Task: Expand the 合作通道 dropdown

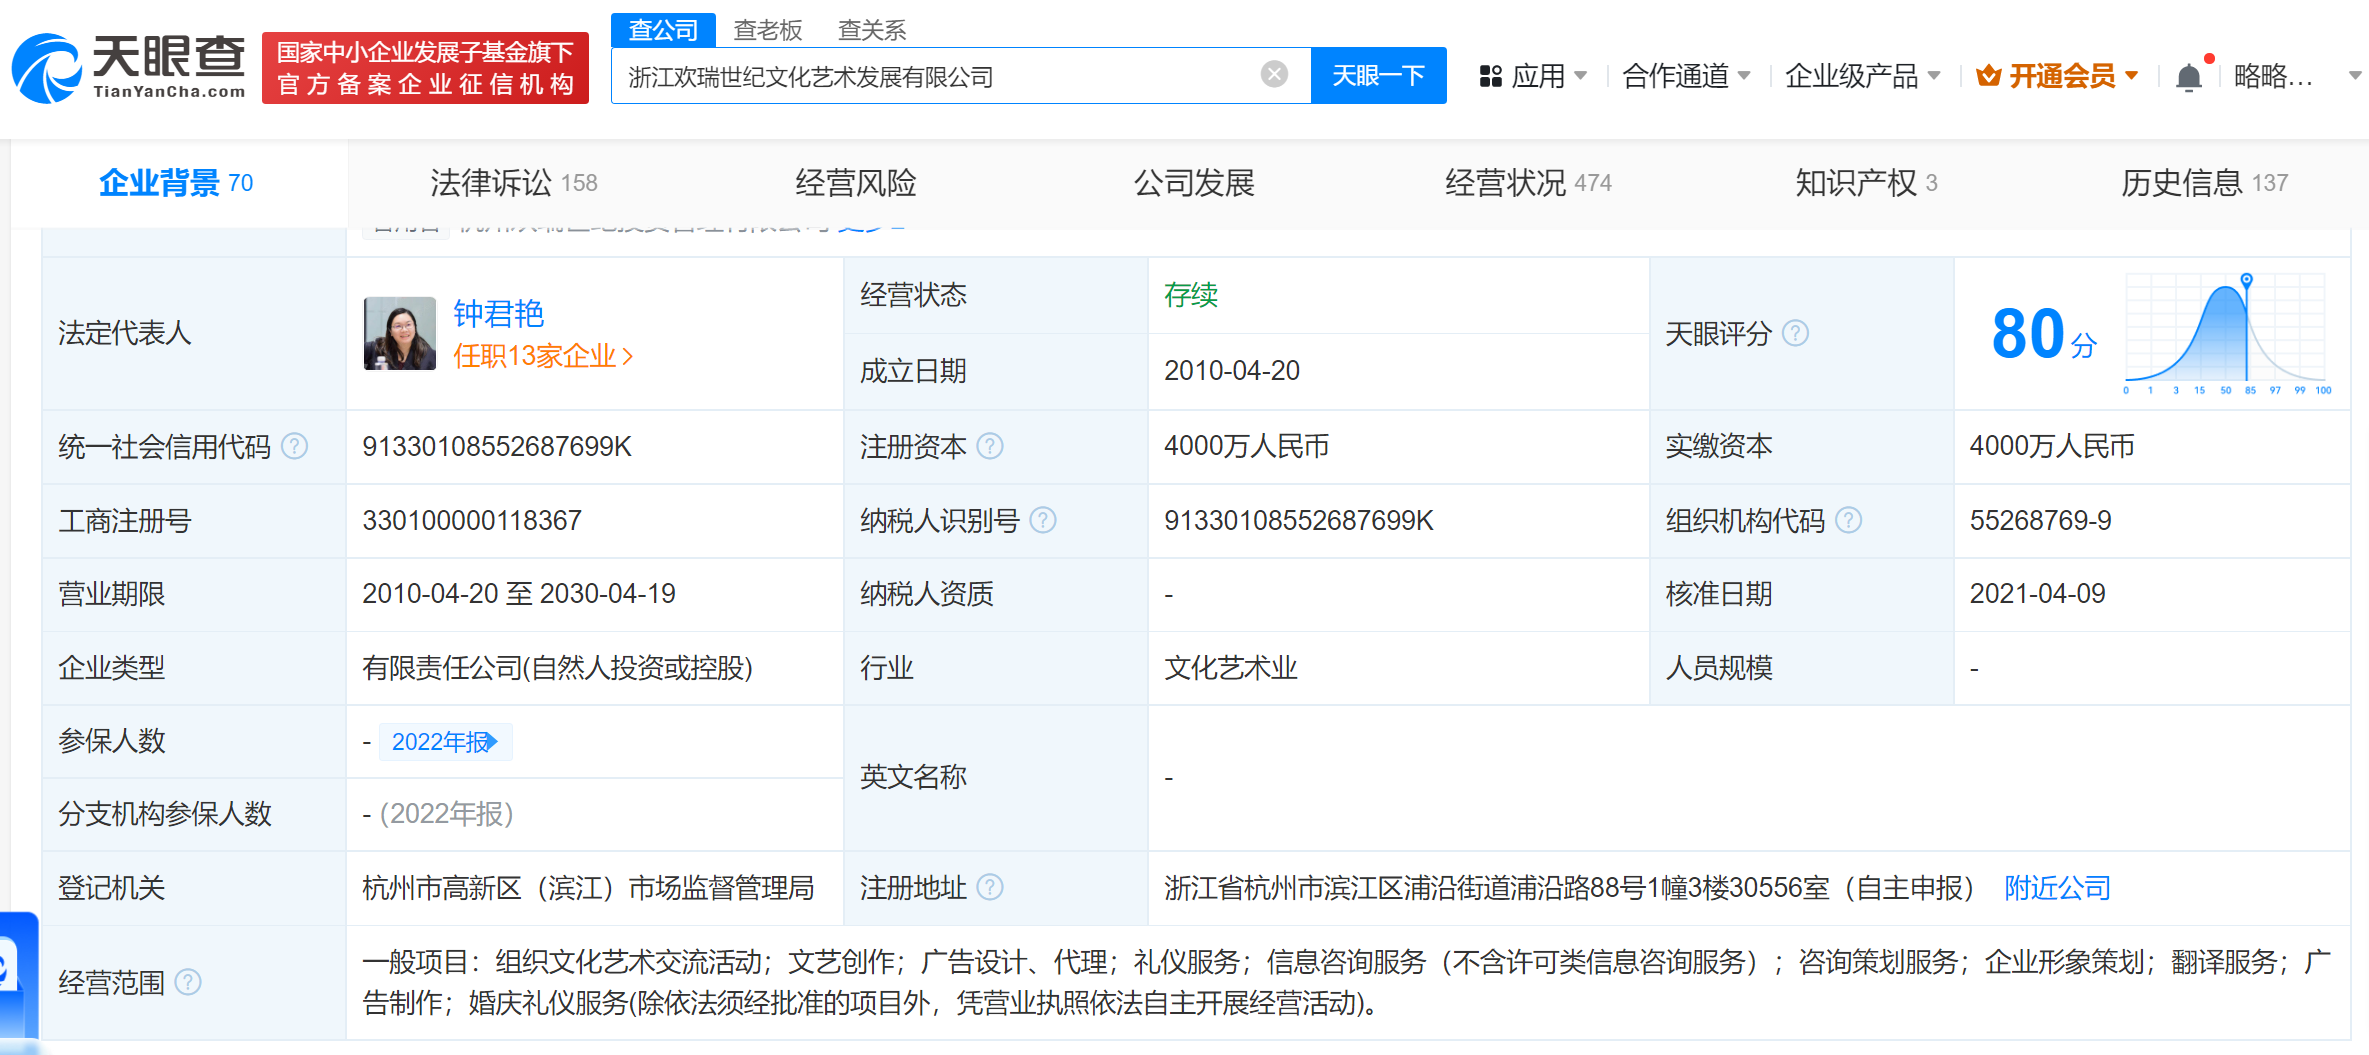Action: click(x=1744, y=76)
